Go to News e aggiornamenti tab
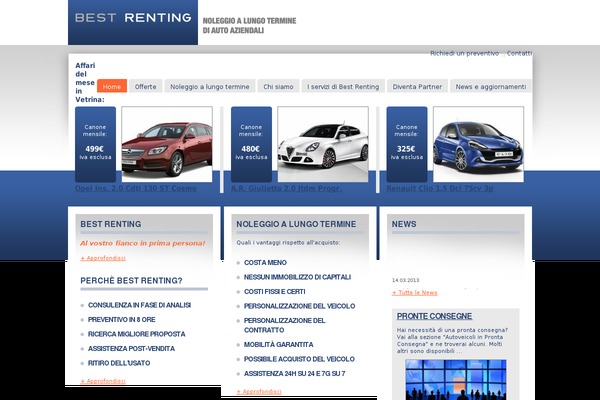The image size is (600, 400). click(x=491, y=87)
